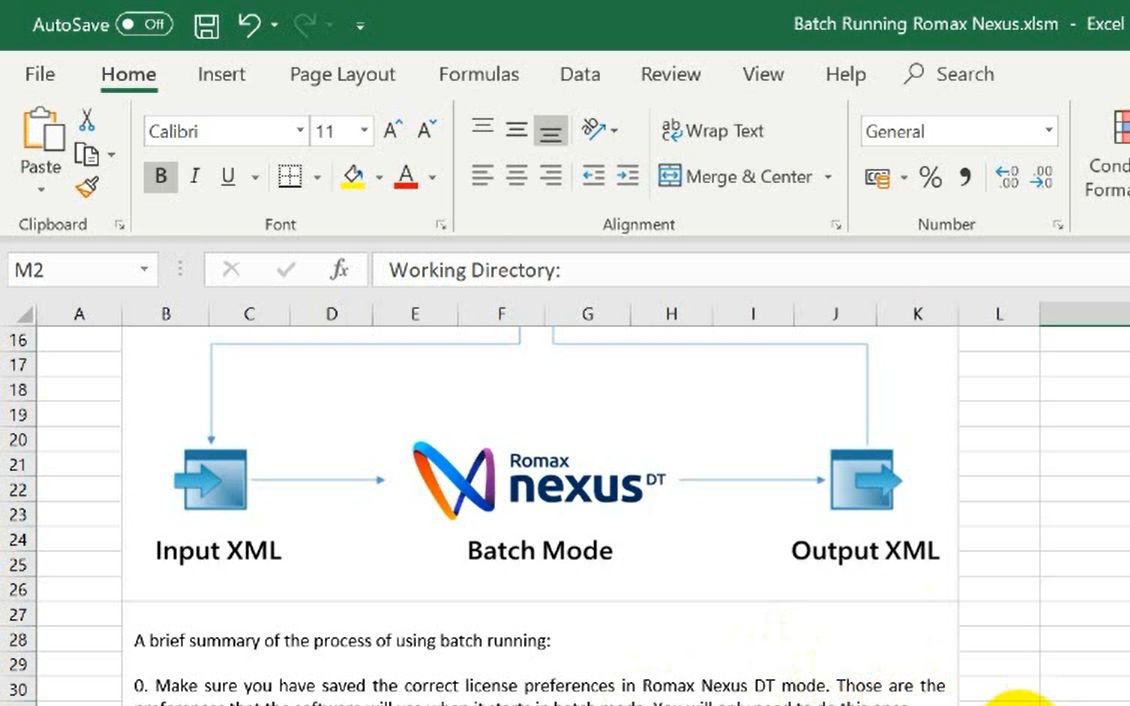Image resolution: width=1130 pixels, height=706 pixels.
Task: Click Center horizontal align icon
Action: [x=516, y=176]
